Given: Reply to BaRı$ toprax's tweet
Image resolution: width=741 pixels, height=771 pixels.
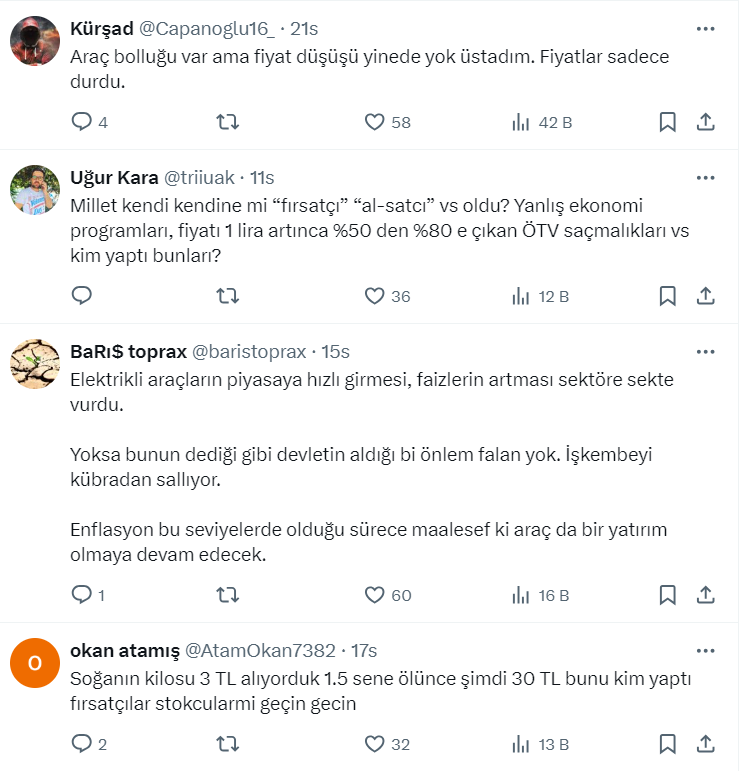Looking at the screenshot, I should [83, 595].
